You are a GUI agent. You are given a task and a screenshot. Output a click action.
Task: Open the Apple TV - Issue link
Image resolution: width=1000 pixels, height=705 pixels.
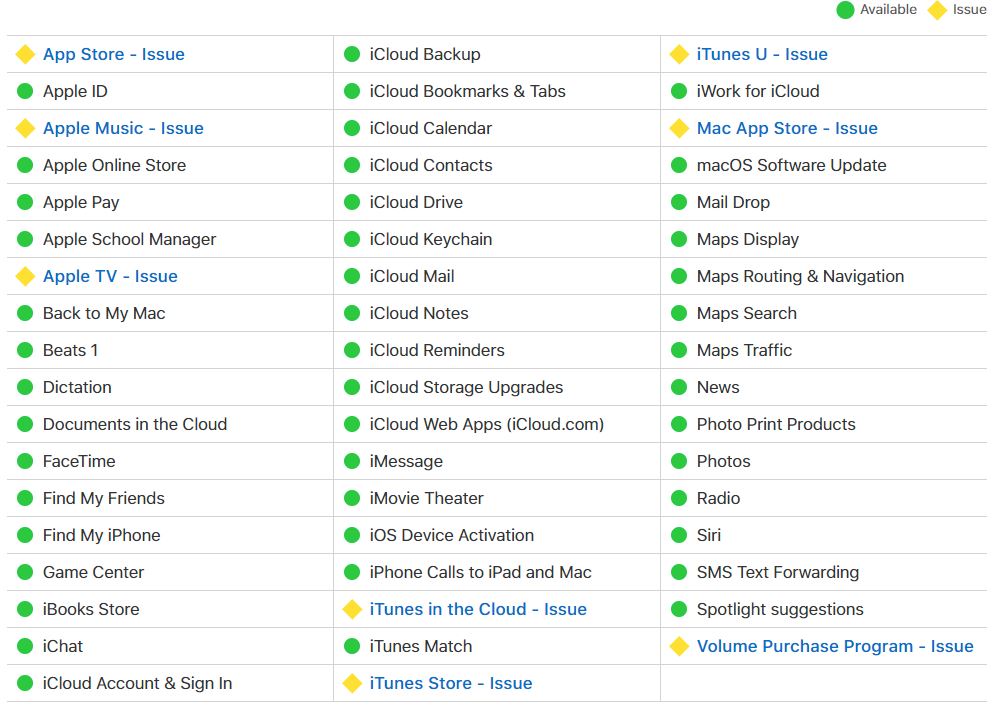tap(110, 276)
